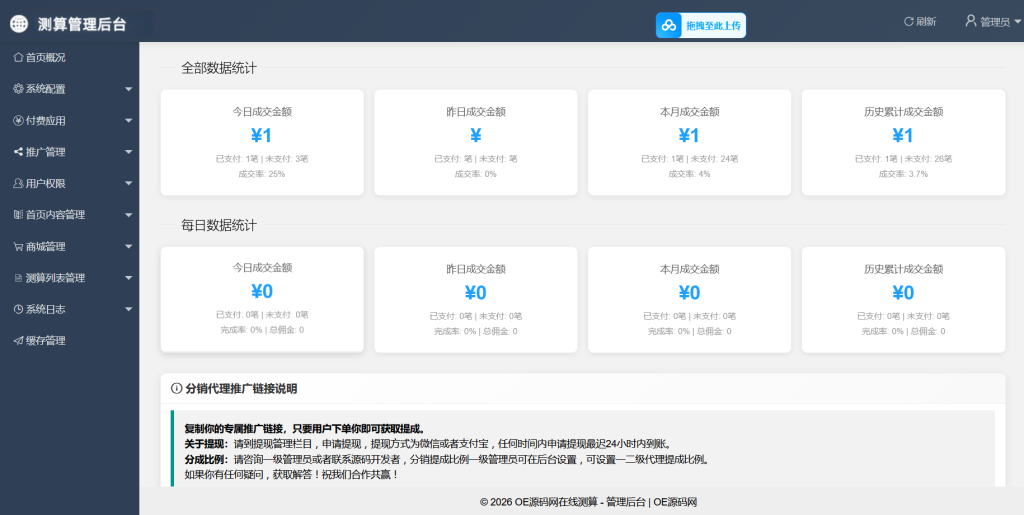Click 如果你有任何疑问 closing line
Screen dimensions: 1024x515
(x=291, y=475)
